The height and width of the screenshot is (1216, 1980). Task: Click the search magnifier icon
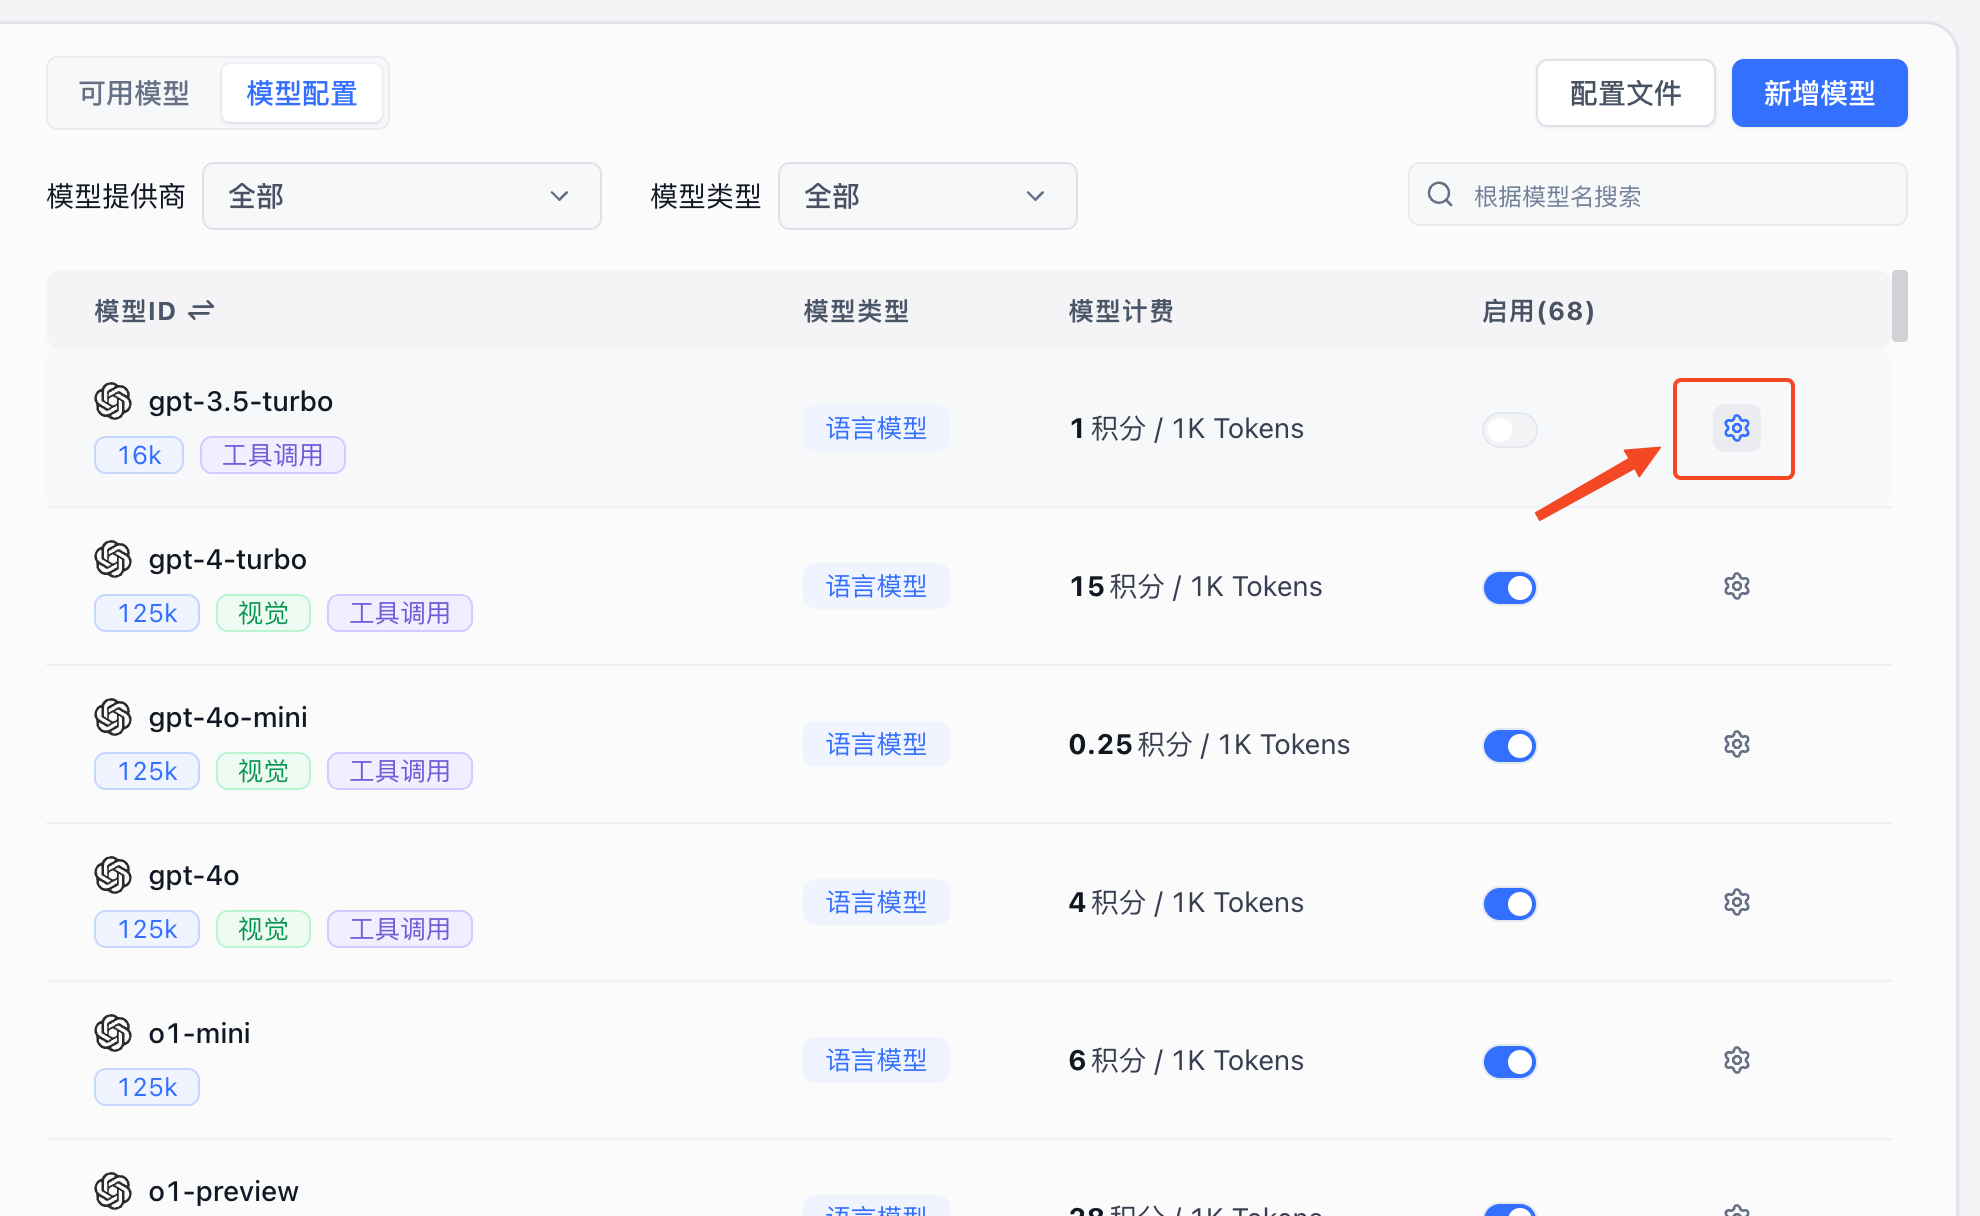(1440, 194)
